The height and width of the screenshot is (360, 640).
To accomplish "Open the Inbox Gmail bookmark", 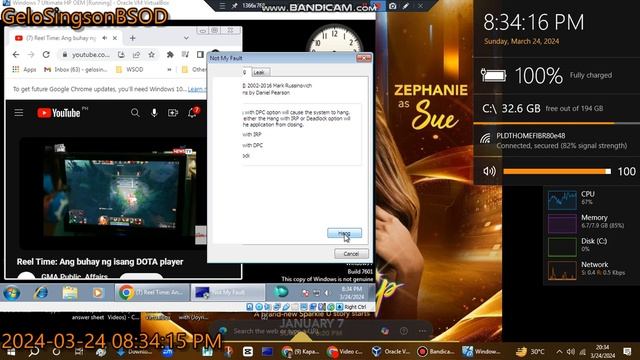I will [x=76, y=70].
